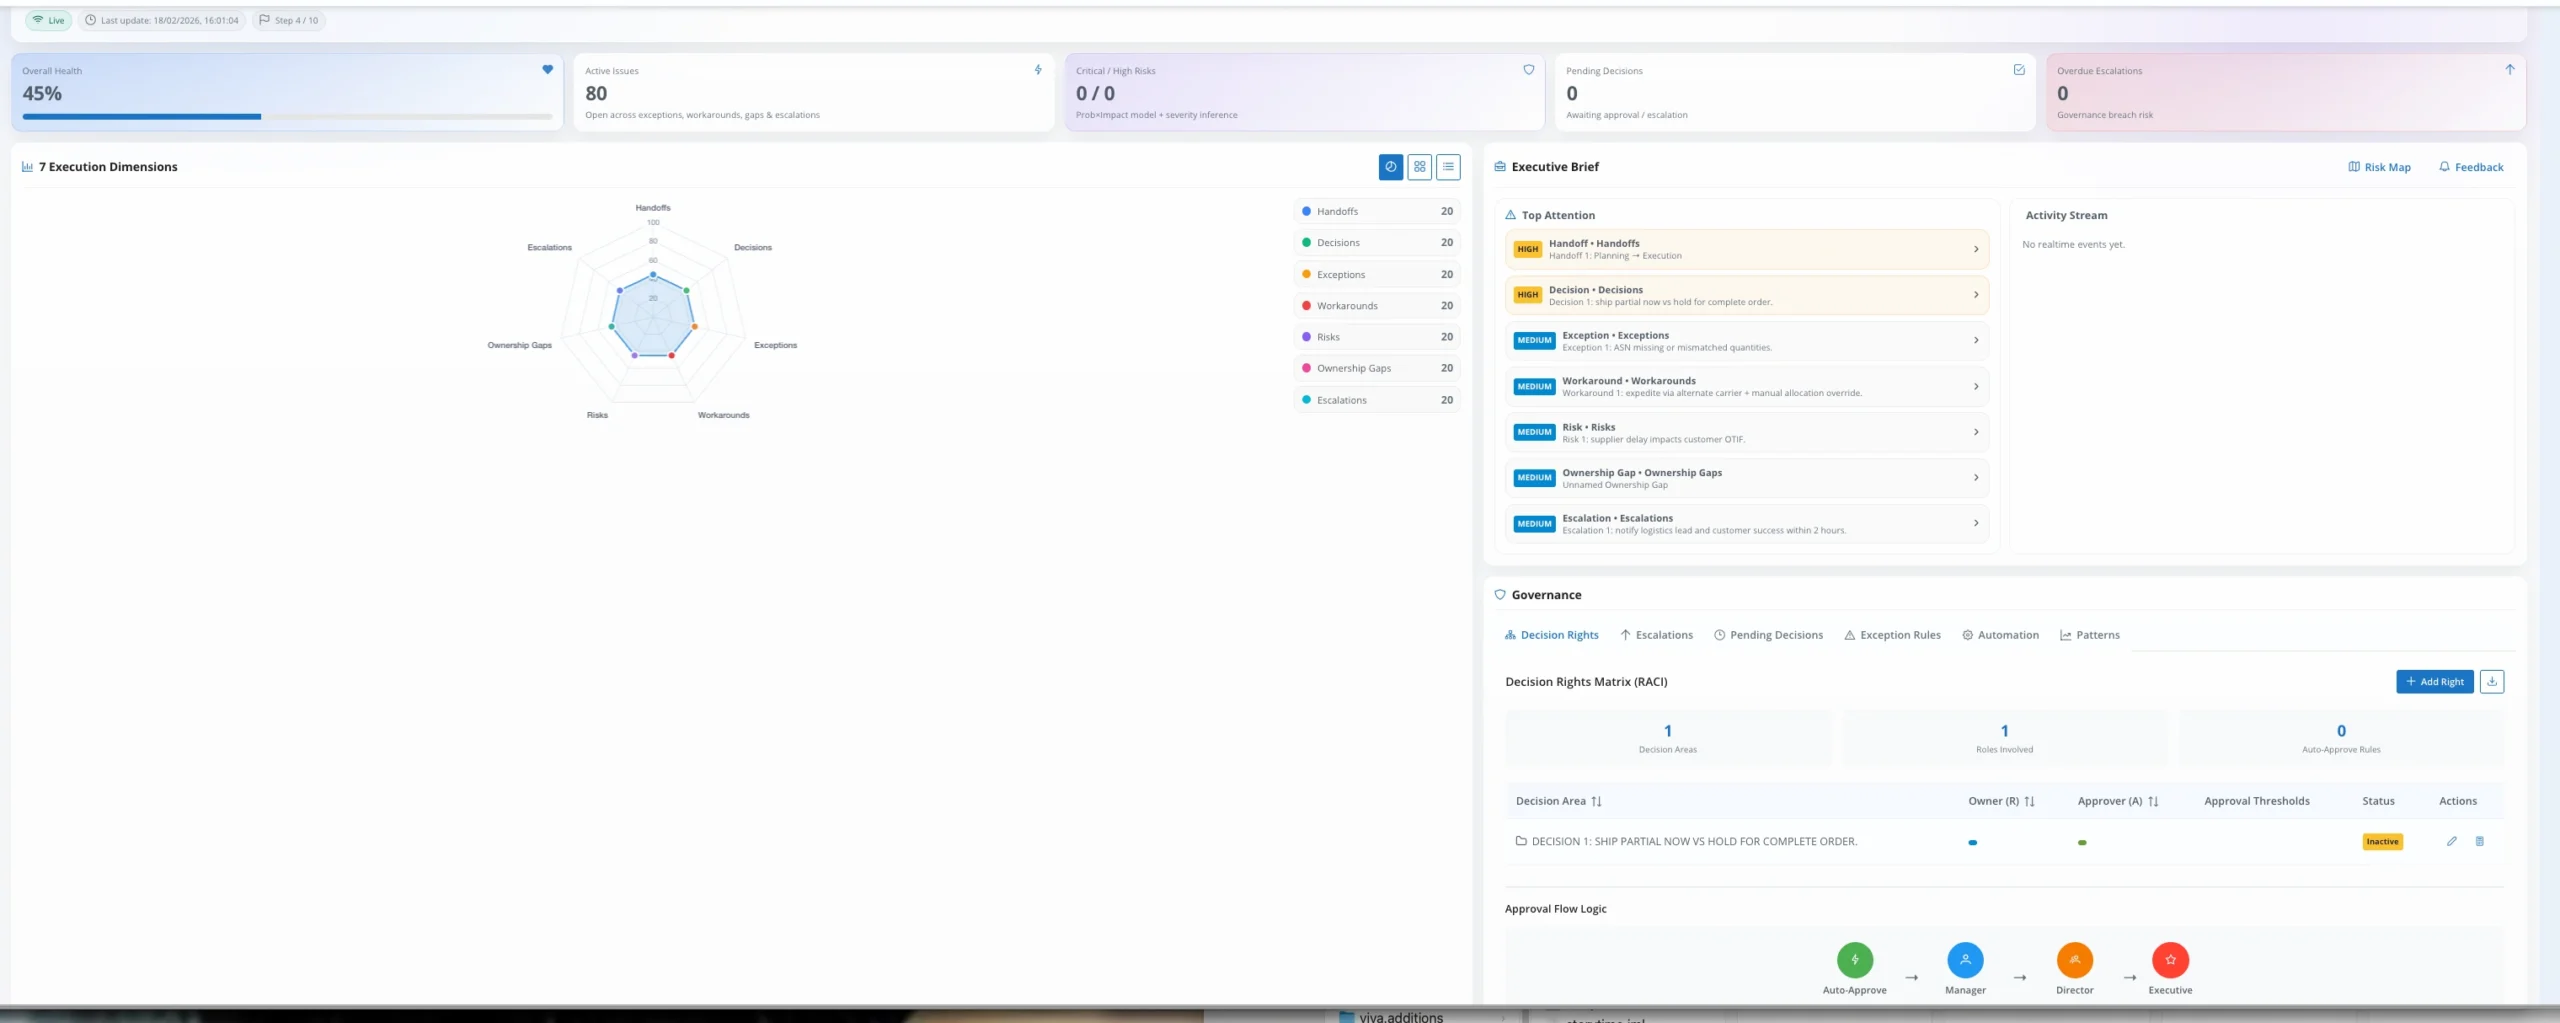The height and width of the screenshot is (1023, 2560).
Task: Click the Auto-Approve flow node icon
Action: pyautogui.click(x=1854, y=960)
